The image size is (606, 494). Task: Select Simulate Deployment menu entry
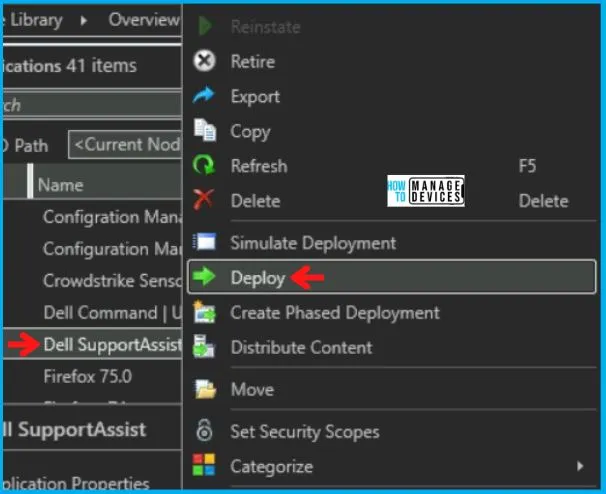[x=392, y=243]
